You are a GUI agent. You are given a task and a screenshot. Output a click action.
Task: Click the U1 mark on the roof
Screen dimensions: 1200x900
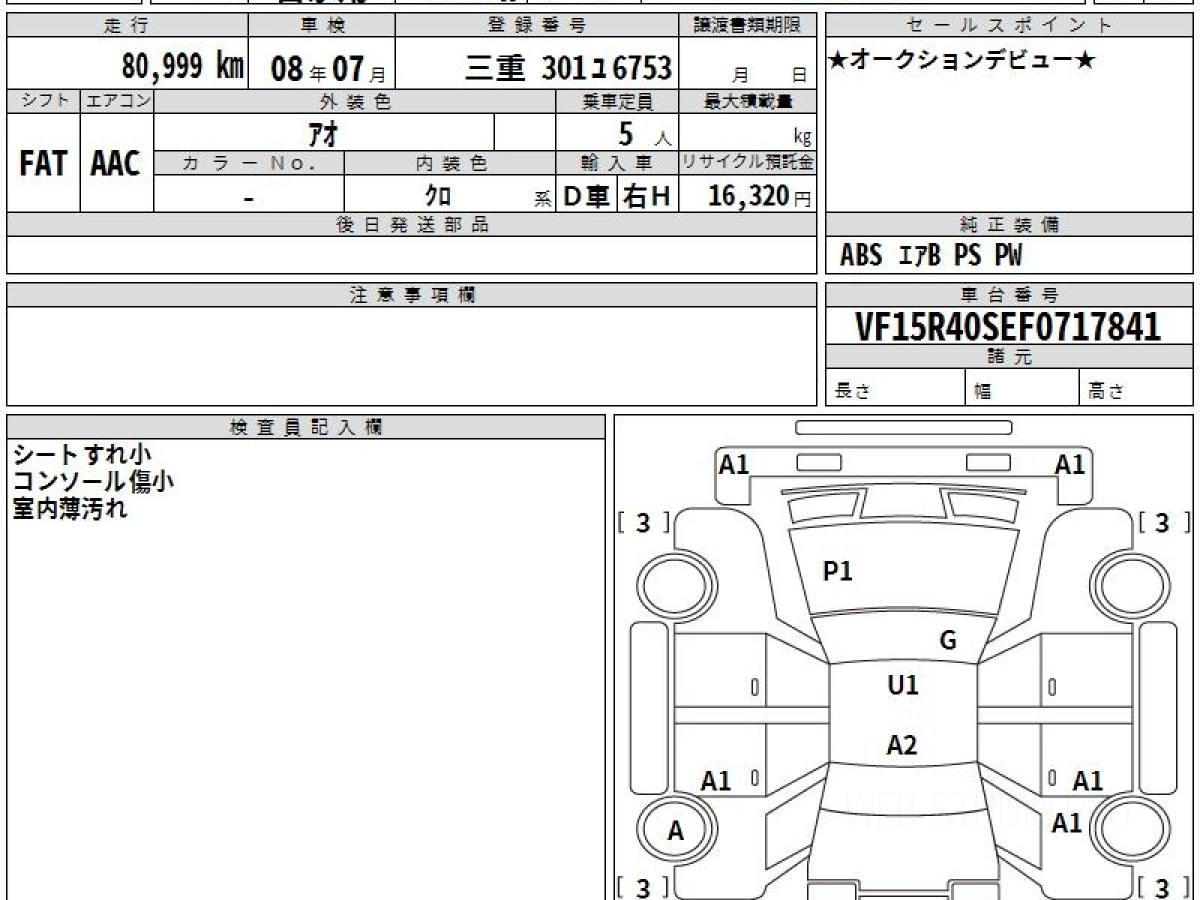[x=902, y=686]
